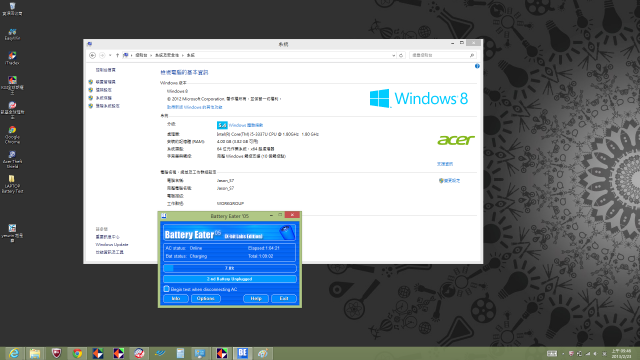Select the Recycle Bin desktop icon

(x=12, y=9)
